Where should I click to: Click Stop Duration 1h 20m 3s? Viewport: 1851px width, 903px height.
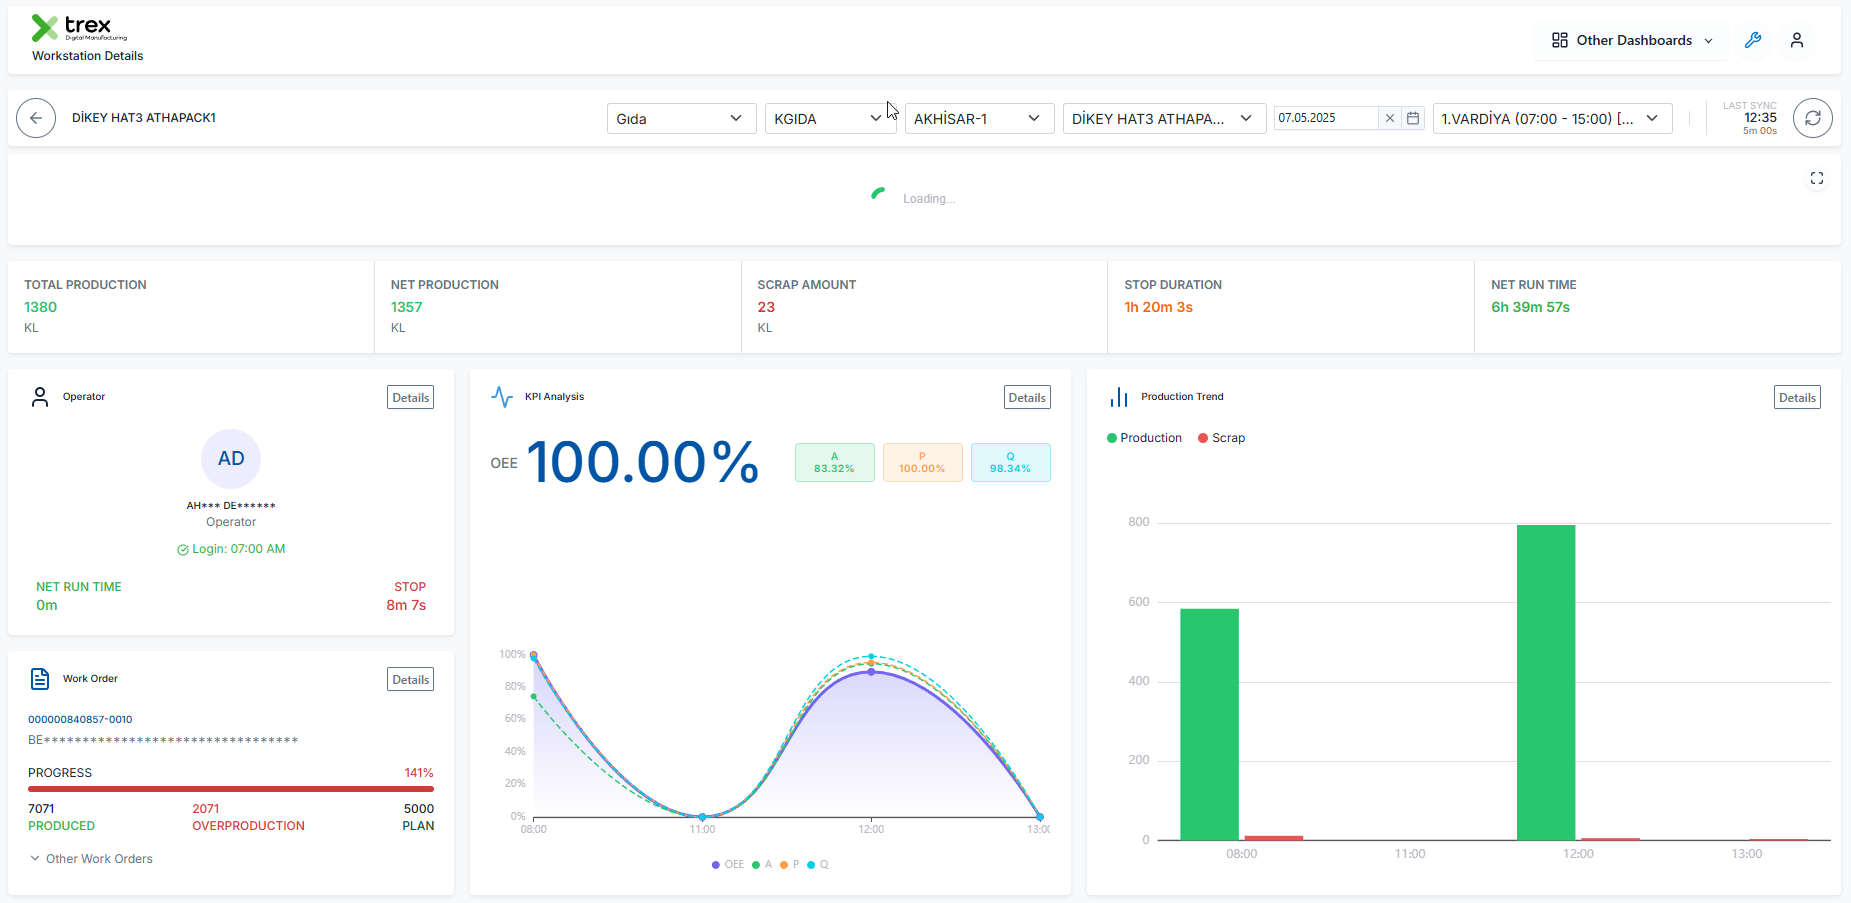(1158, 307)
